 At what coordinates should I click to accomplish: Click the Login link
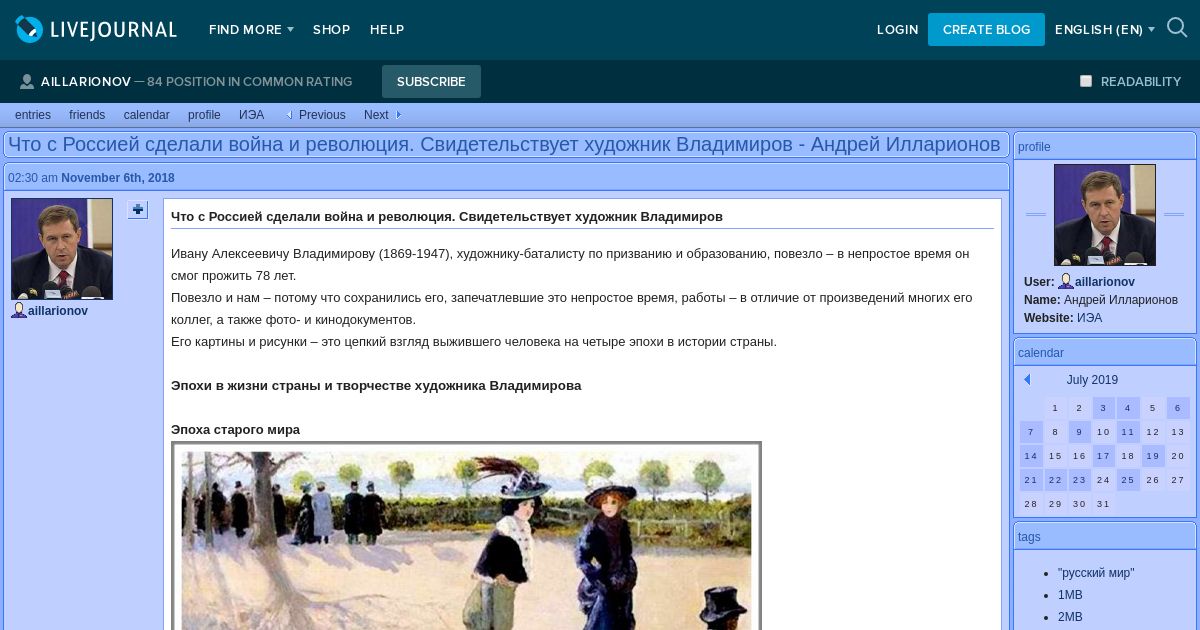tap(897, 30)
